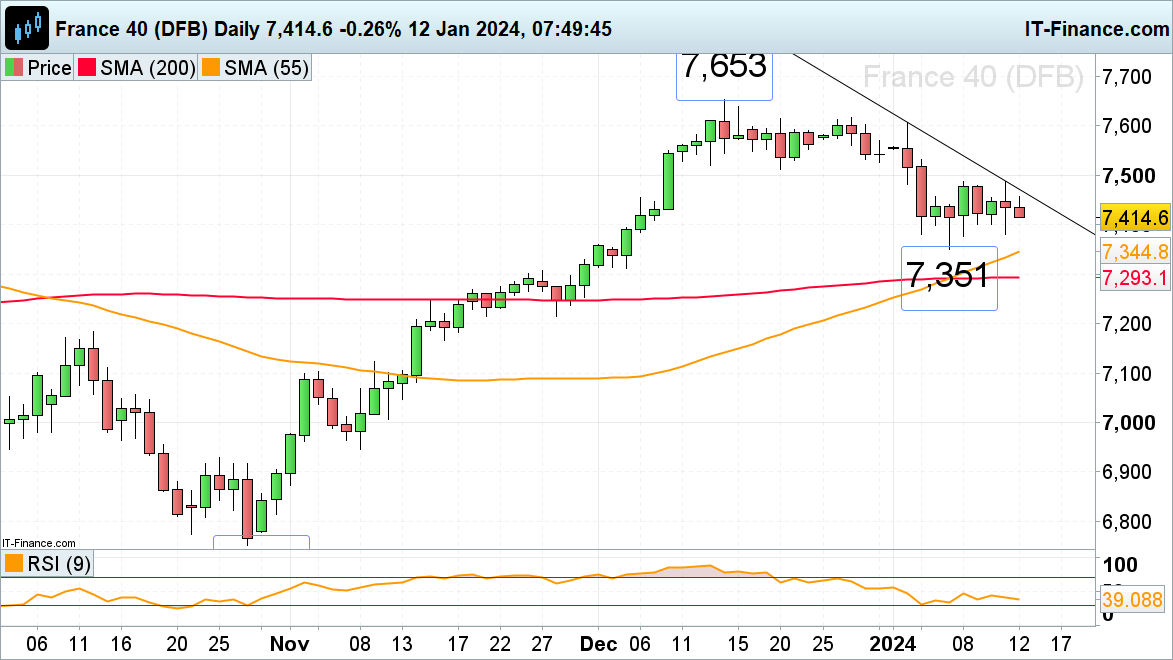Click the SMA 55 value tag 7,344.8
This screenshot has height=660, width=1173.
[x=1135, y=251]
